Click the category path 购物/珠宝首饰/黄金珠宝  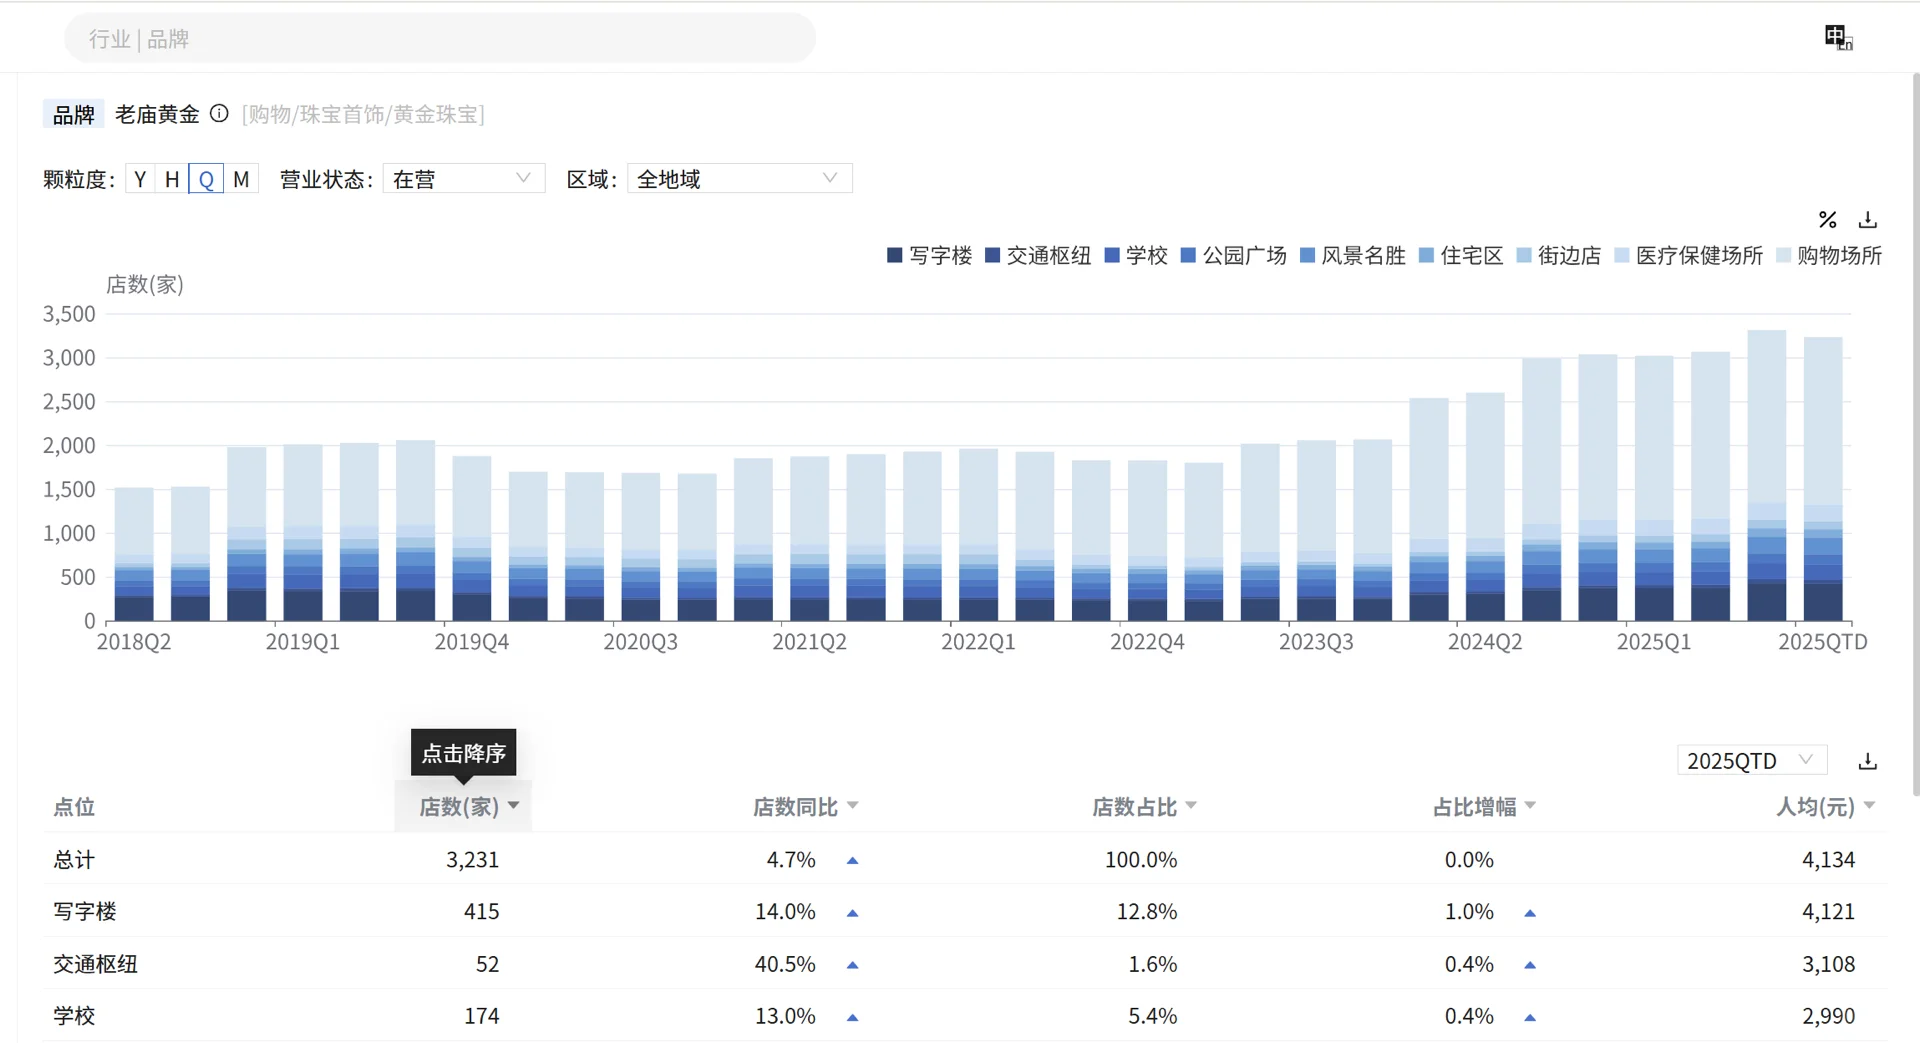pyautogui.click(x=363, y=114)
